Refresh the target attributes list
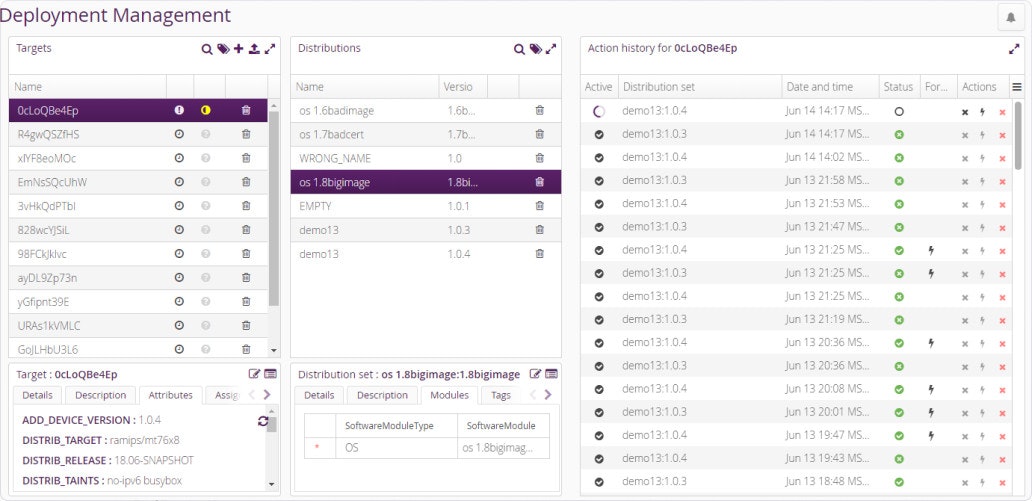The width and height of the screenshot is (1032, 501). click(263, 421)
